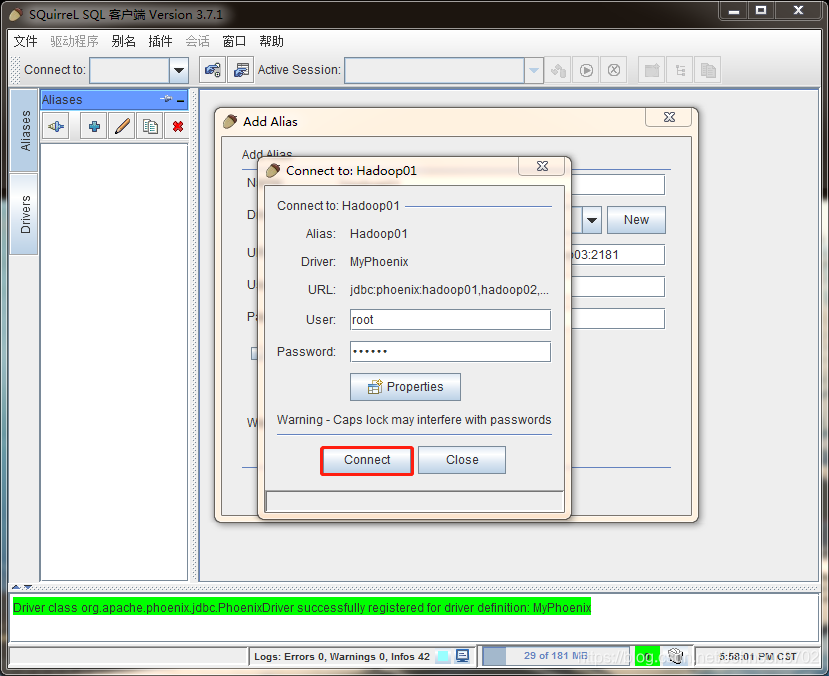Click the Close button in Connect dialog
This screenshot has height=676, width=829.
(x=462, y=460)
